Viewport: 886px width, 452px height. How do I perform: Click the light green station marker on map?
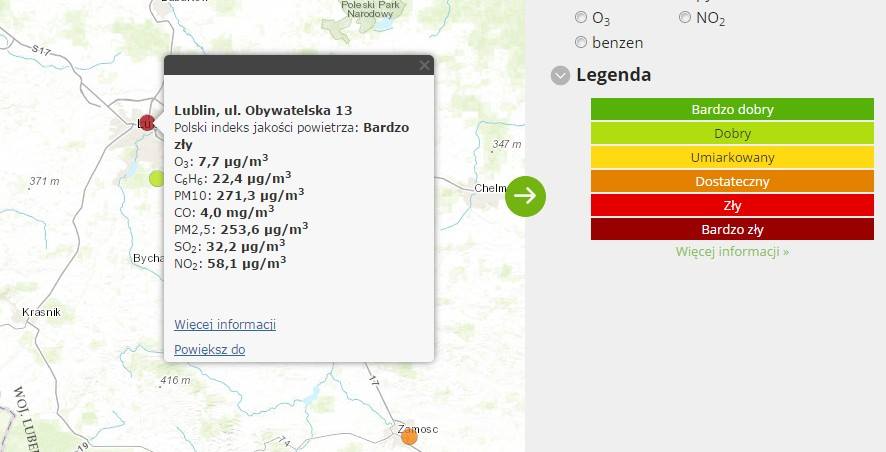pos(157,179)
